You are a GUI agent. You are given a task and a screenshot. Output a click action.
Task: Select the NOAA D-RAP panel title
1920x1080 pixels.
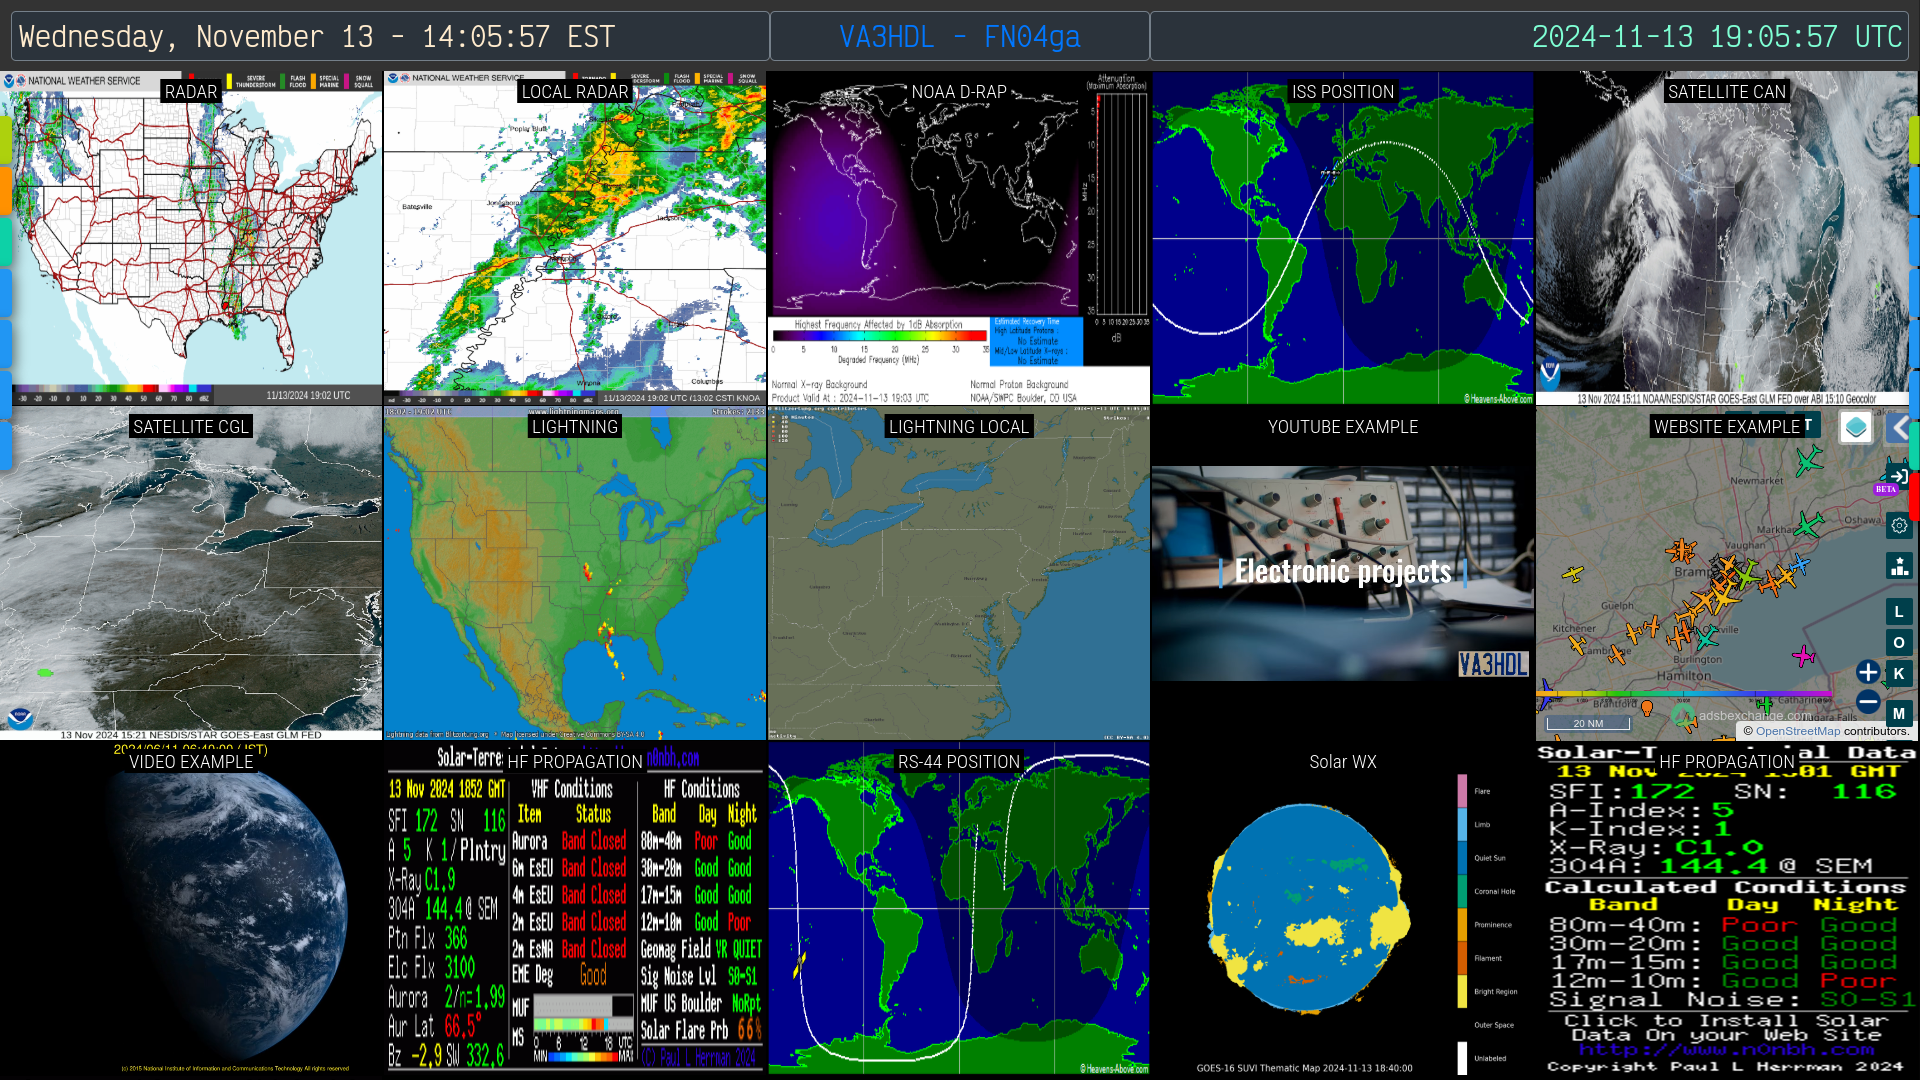tap(958, 92)
